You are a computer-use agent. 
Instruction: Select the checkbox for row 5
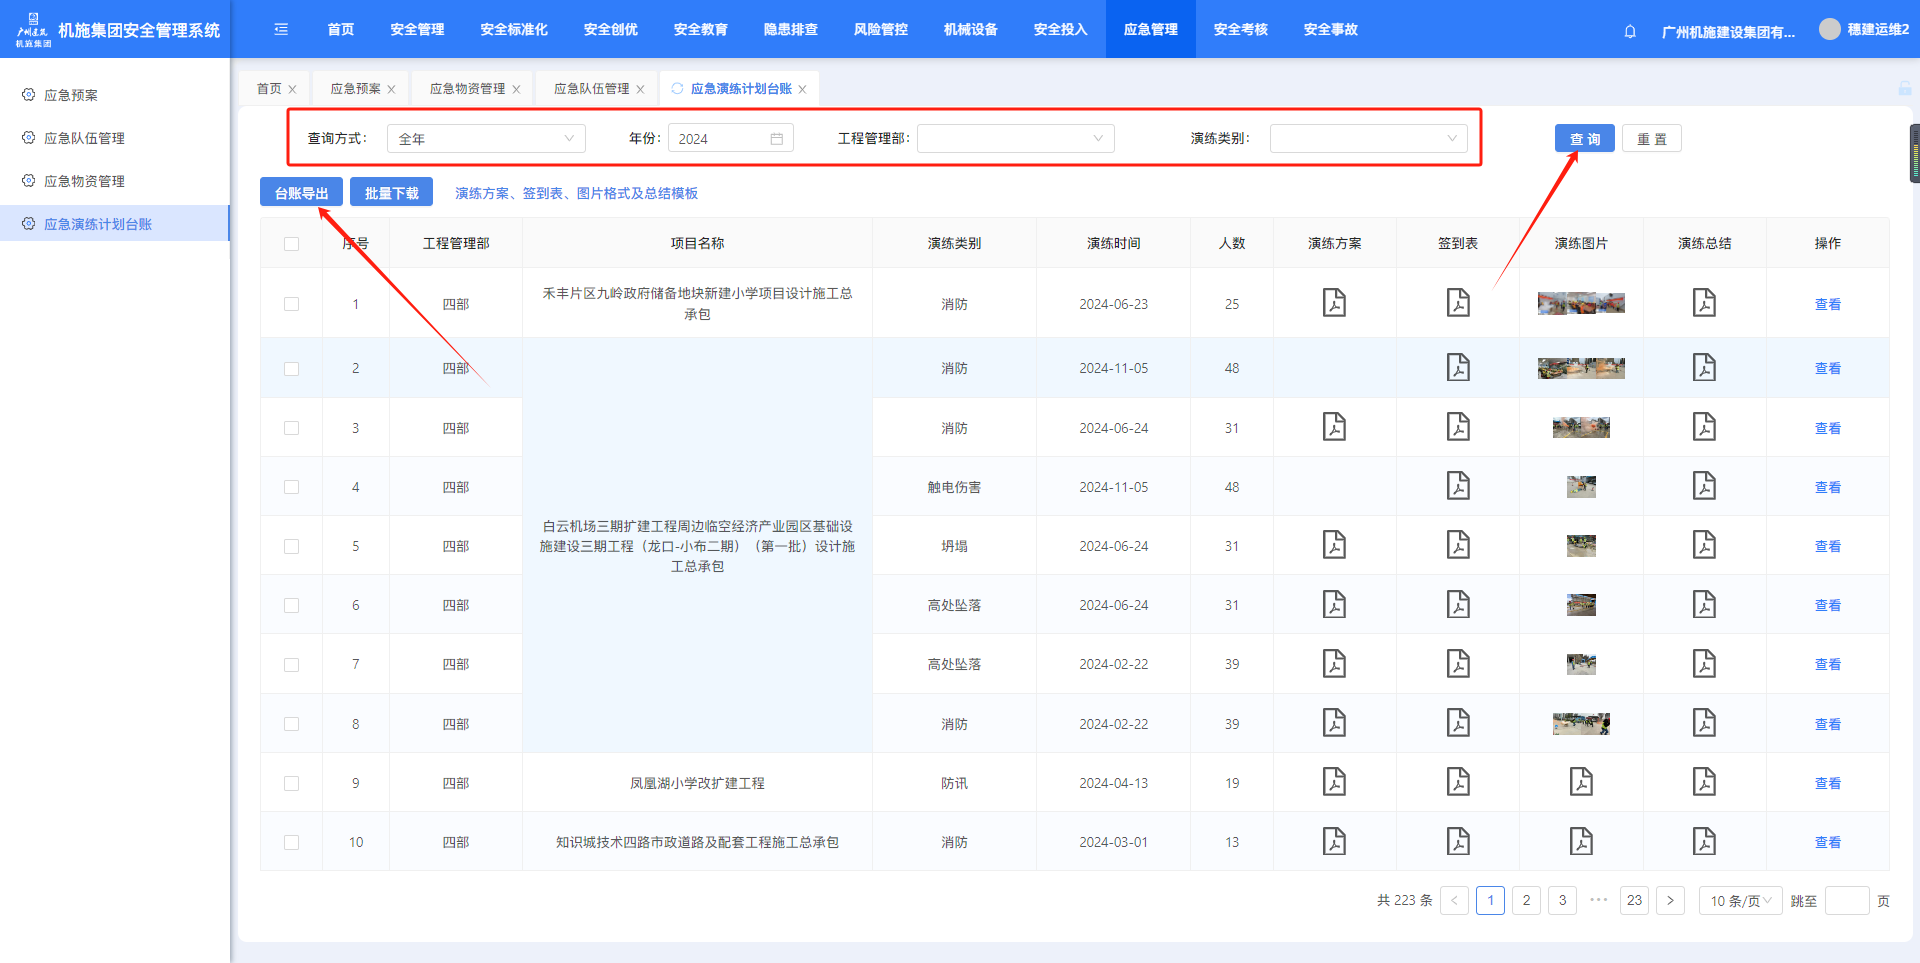tap(291, 546)
